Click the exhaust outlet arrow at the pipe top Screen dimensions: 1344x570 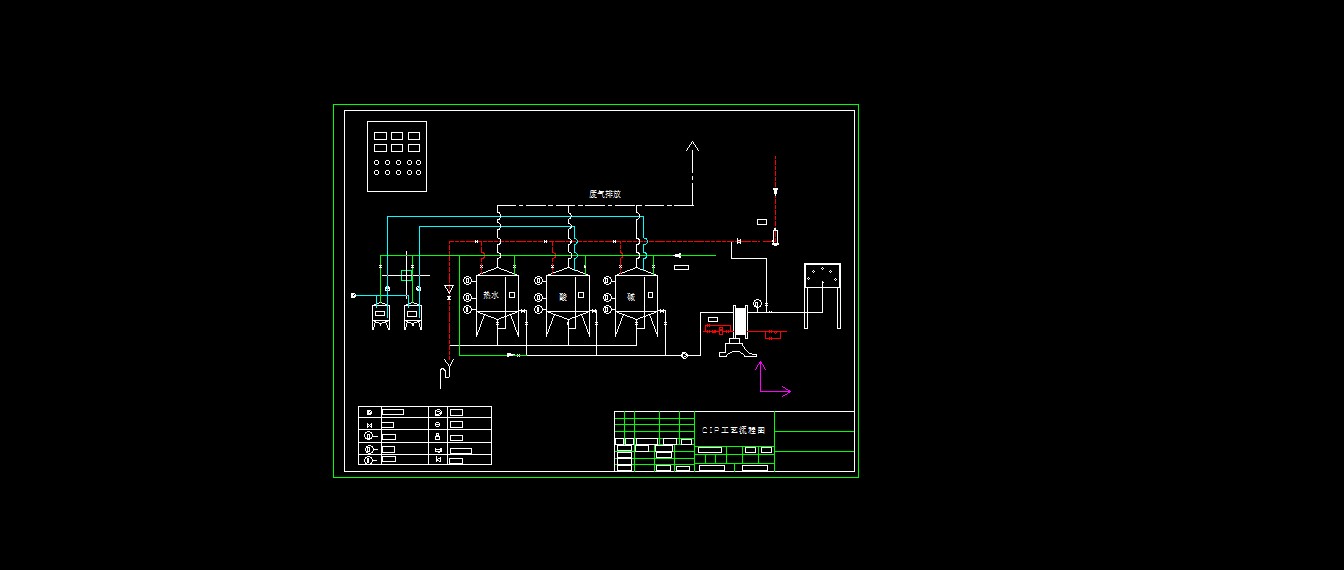pyautogui.click(x=692, y=148)
